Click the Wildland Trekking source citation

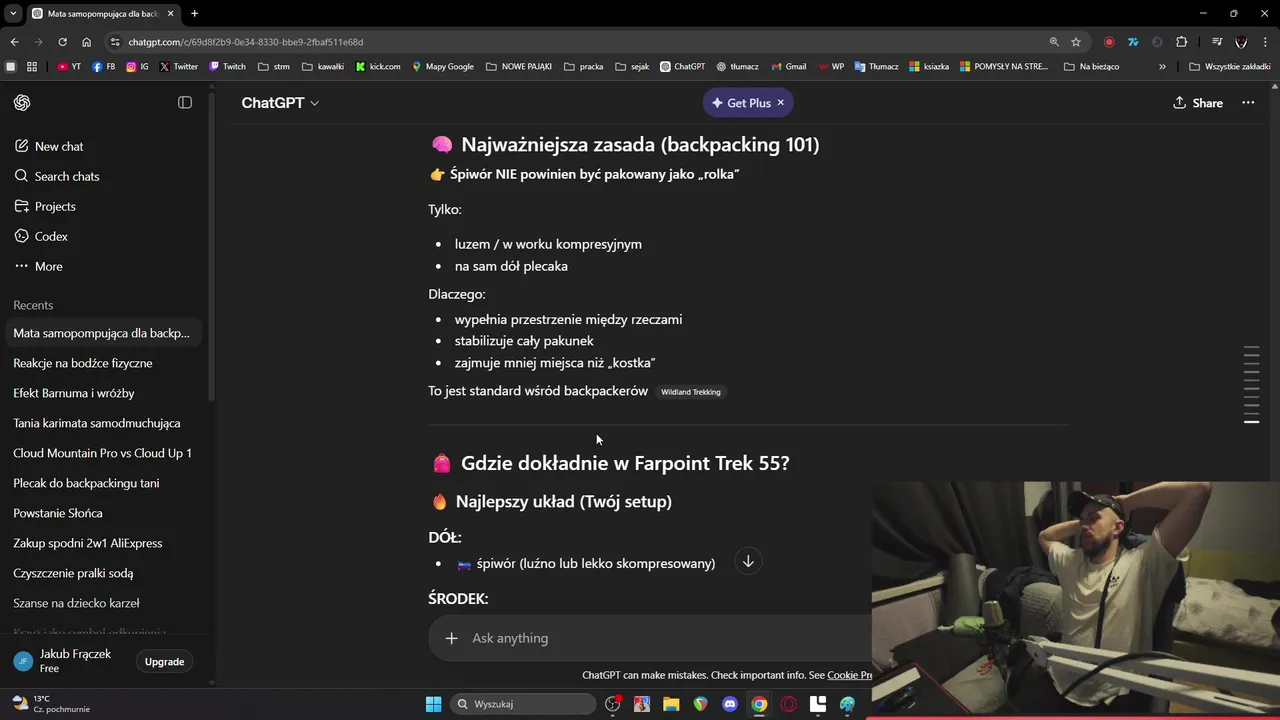coord(691,392)
